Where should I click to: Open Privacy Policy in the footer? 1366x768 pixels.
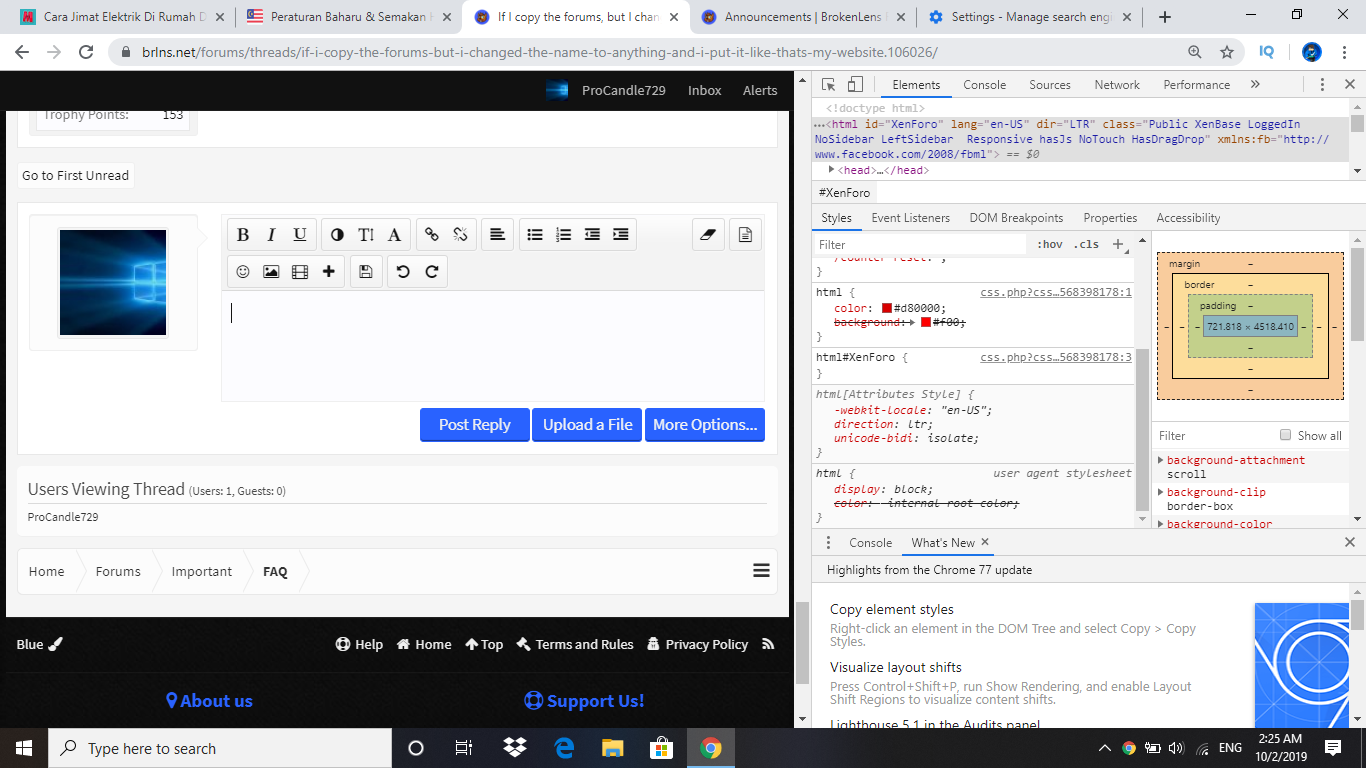697,644
